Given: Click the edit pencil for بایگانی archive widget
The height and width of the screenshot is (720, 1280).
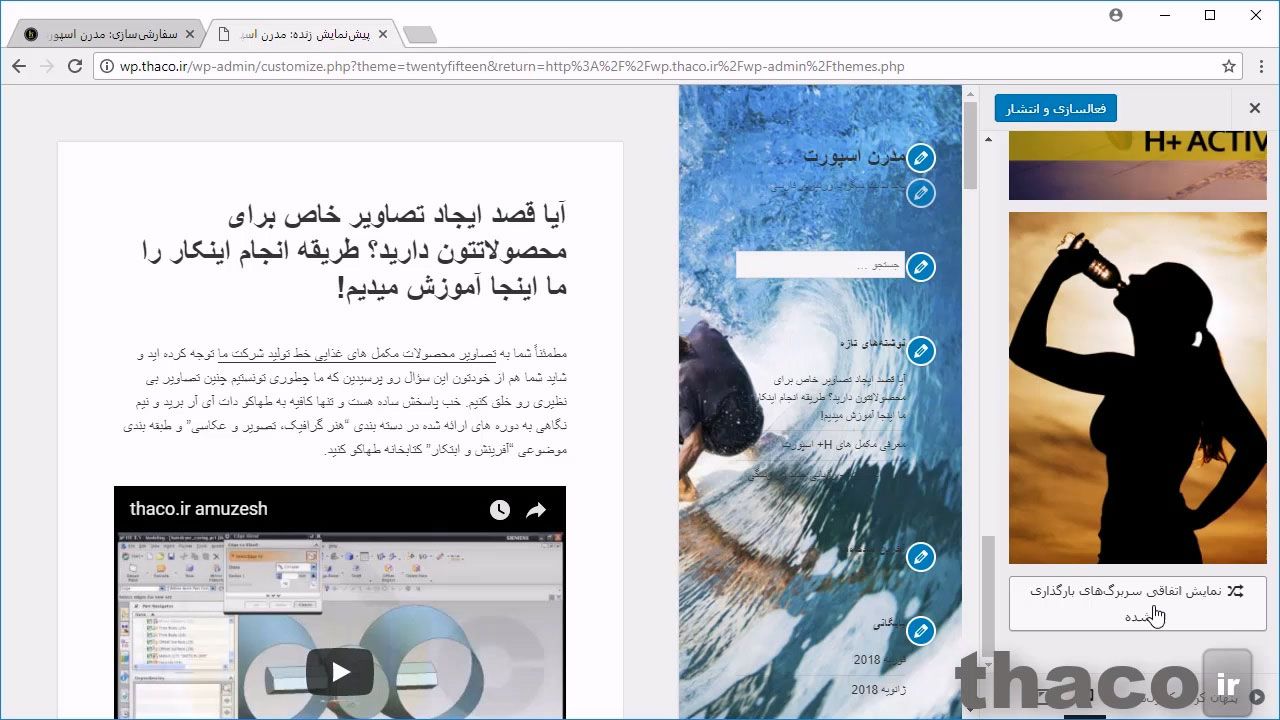Looking at the screenshot, I should (x=920, y=630).
